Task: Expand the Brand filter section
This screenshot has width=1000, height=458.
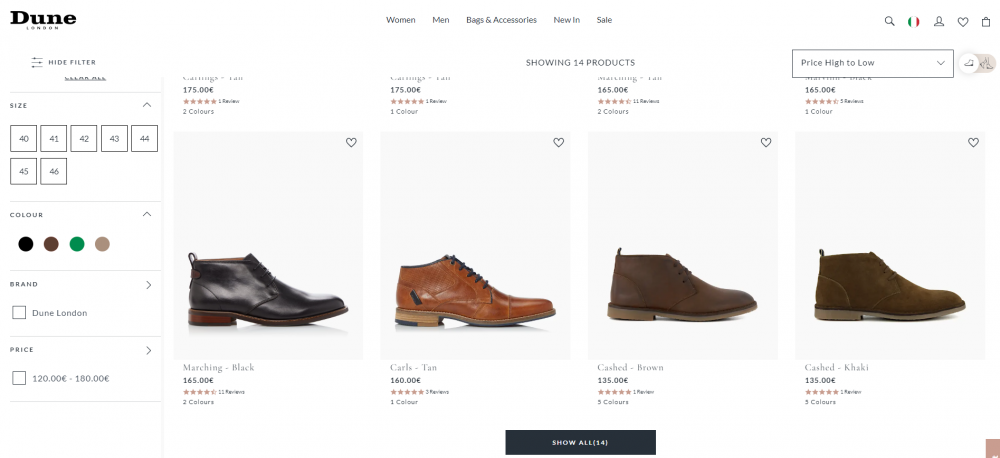Action: pos(148,285)
